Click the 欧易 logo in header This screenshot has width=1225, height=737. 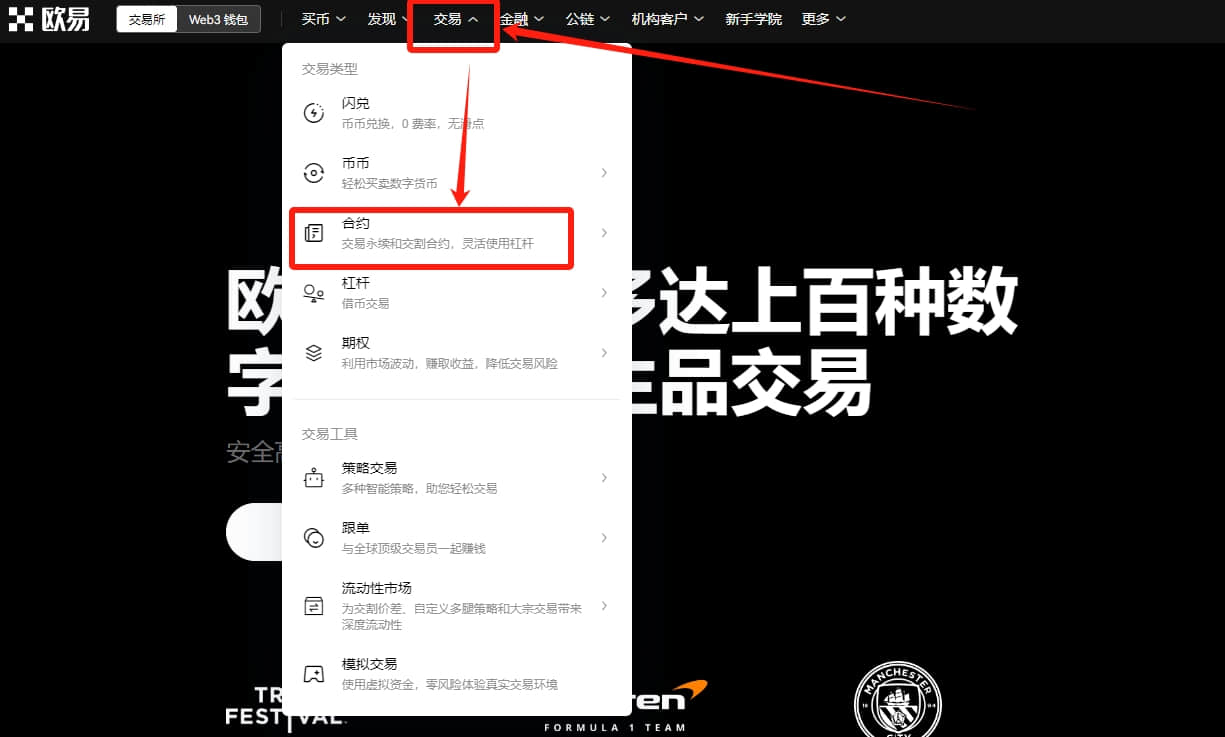(50, 18)
